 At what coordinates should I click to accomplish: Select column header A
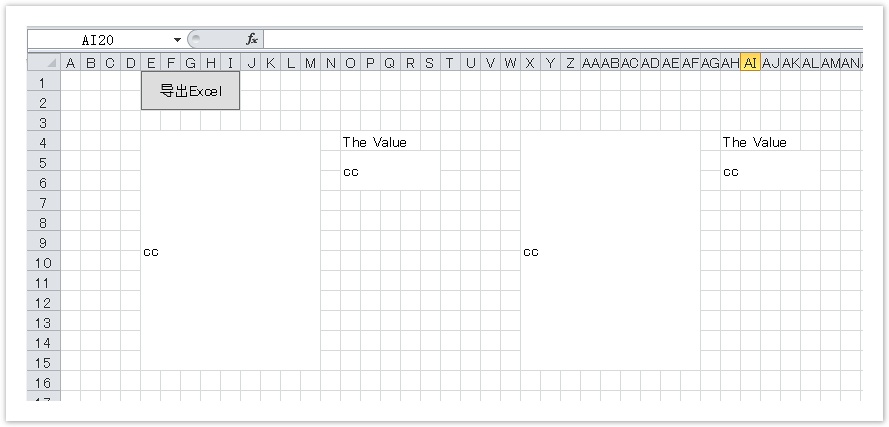pos(71,63)
